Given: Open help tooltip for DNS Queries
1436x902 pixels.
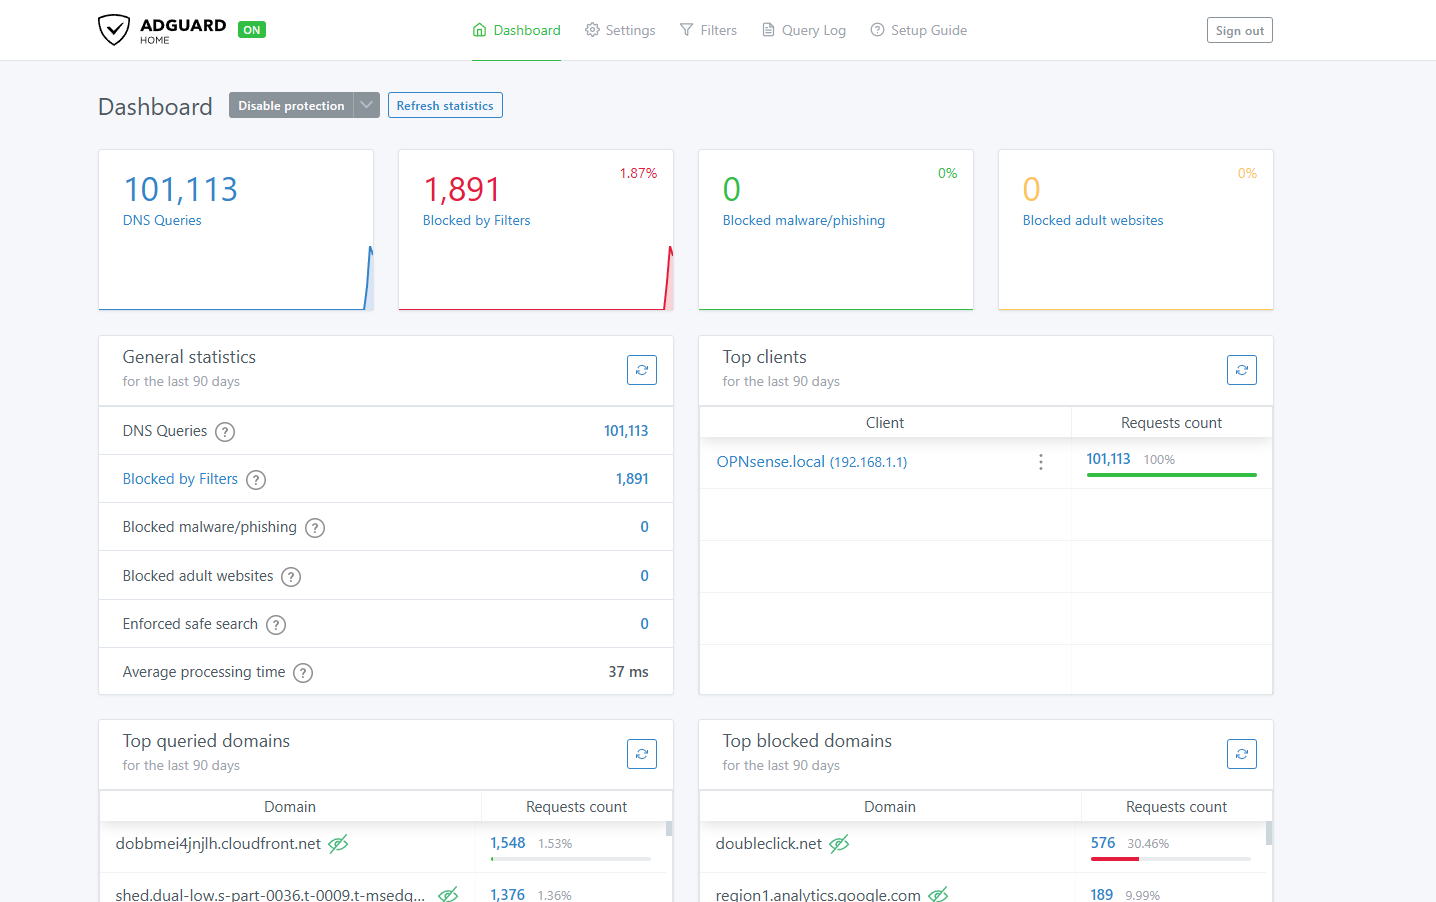Looking at the screenshot, I should tap(225, 432).
